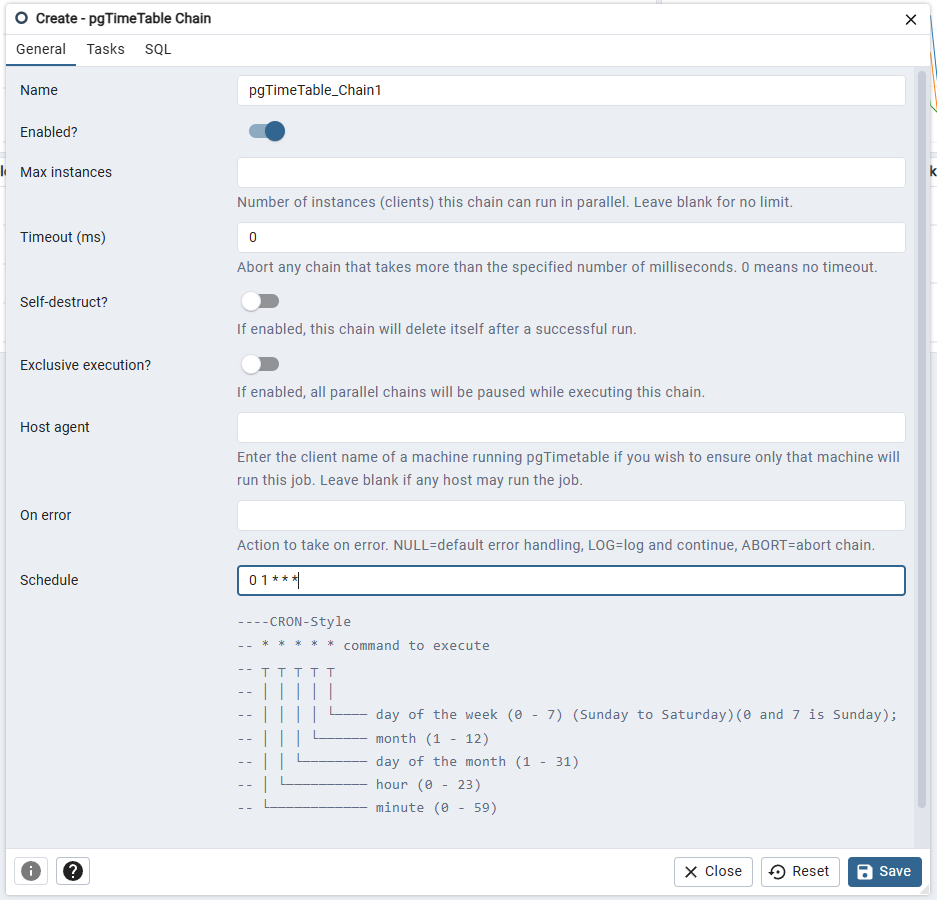937x900 pixels.
Task: Focus the Name input field
Action: tap(571, 90)
